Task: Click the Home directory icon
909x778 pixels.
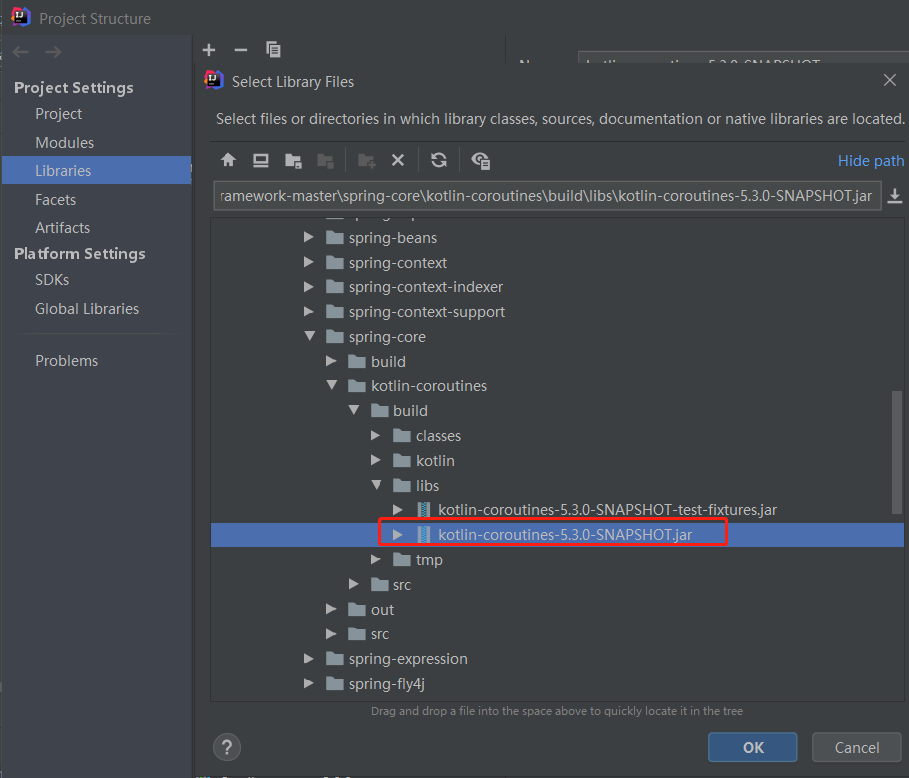Action: pos(228,160)
